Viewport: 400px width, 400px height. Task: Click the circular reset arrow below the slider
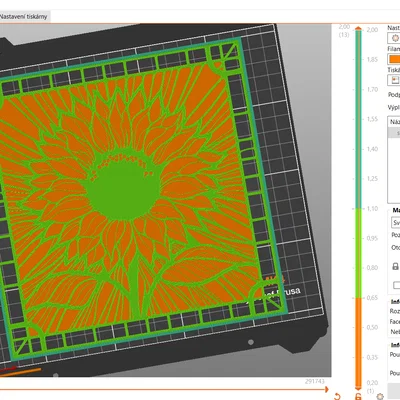337,396
